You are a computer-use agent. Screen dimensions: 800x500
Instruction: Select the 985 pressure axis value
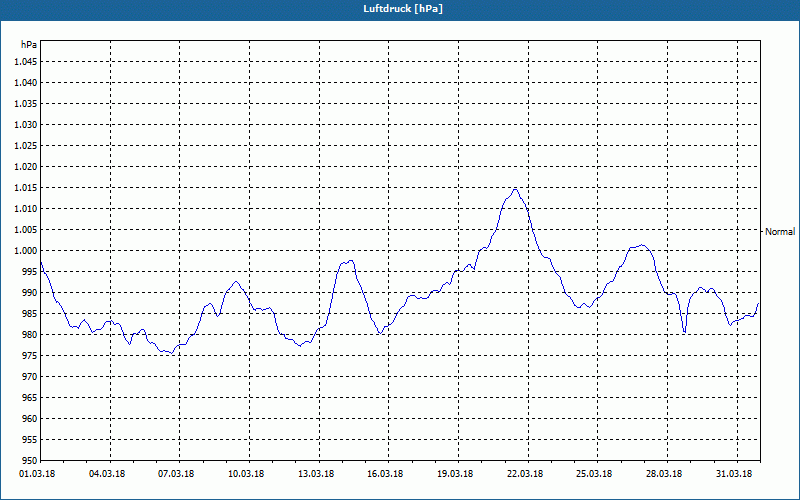coord(30,314)
